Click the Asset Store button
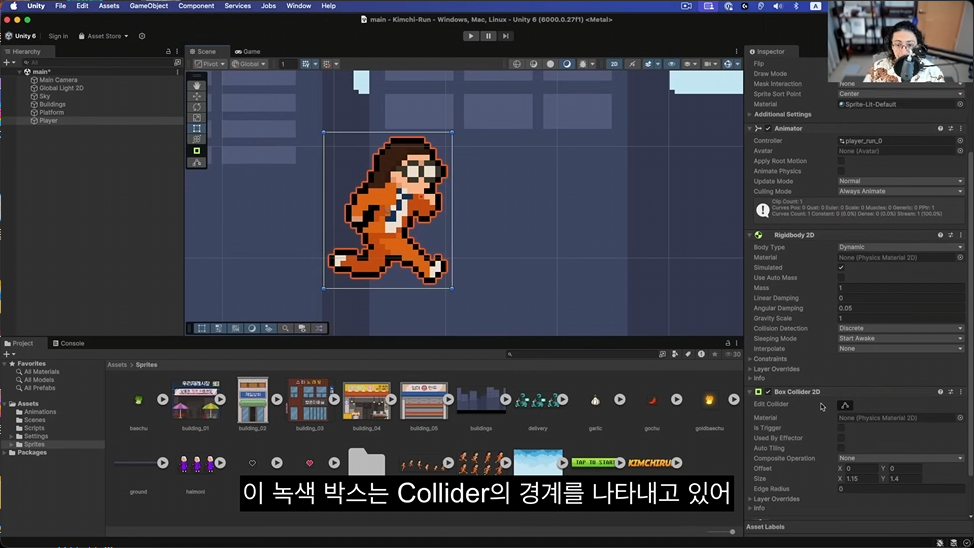The image size is (974, 548). point(103,36)
